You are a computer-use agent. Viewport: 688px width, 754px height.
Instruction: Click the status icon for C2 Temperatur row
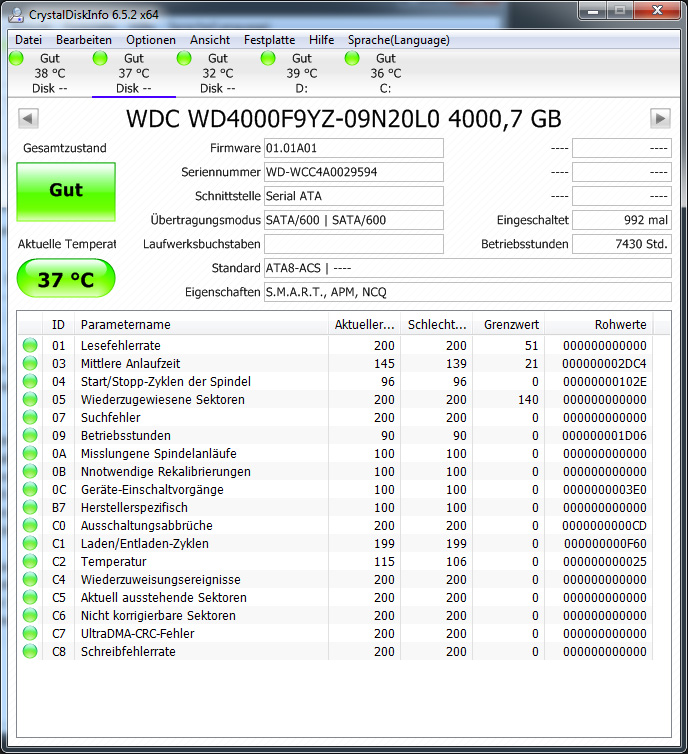pyautogui.click(x=30, y=561)
